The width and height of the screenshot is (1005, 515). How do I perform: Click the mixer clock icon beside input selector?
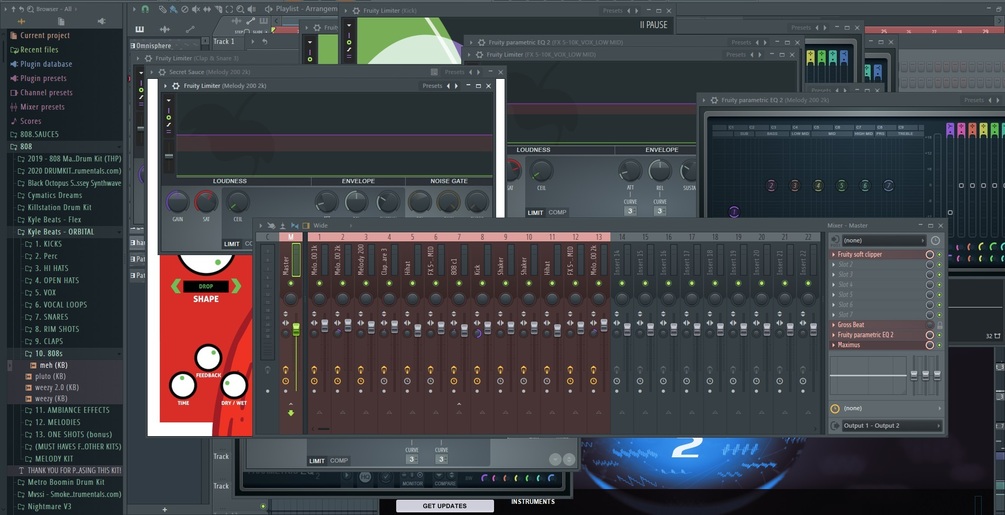click(x=935, y=241)
